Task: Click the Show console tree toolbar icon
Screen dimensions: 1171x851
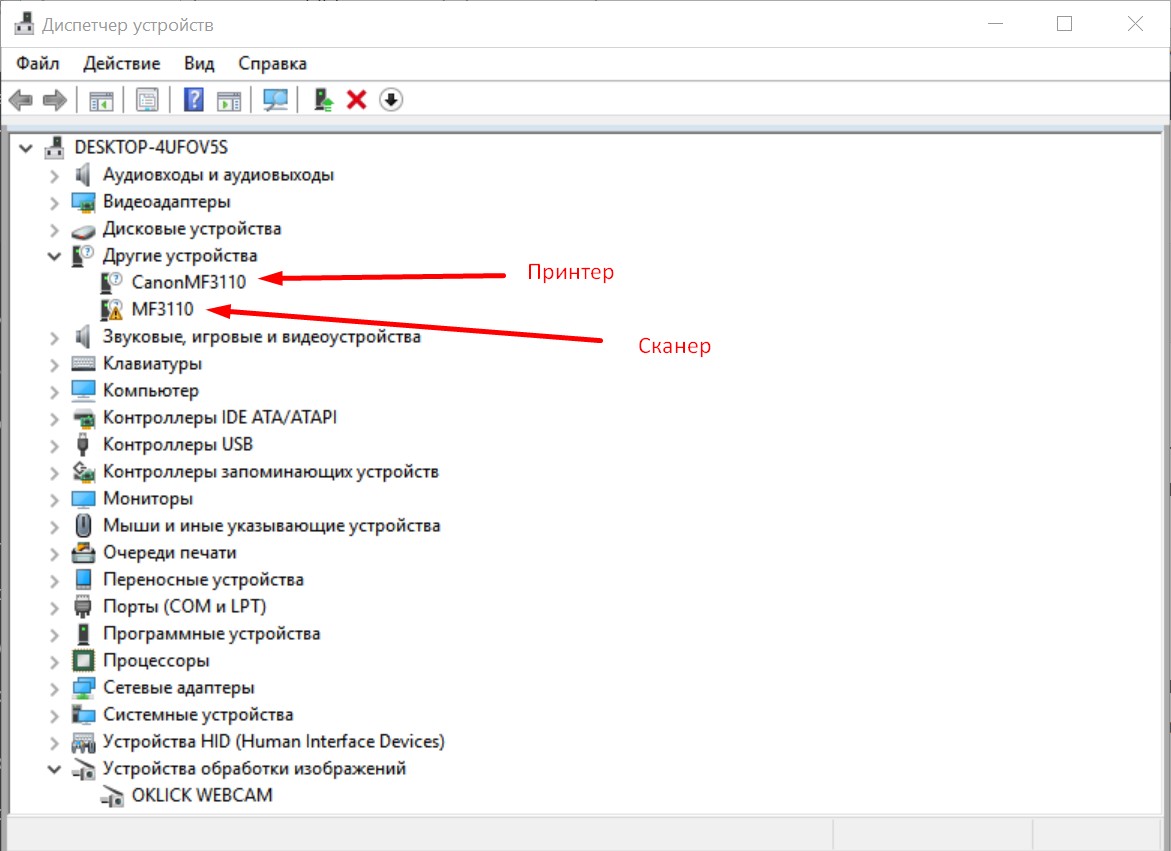Action: pos(100,99)
